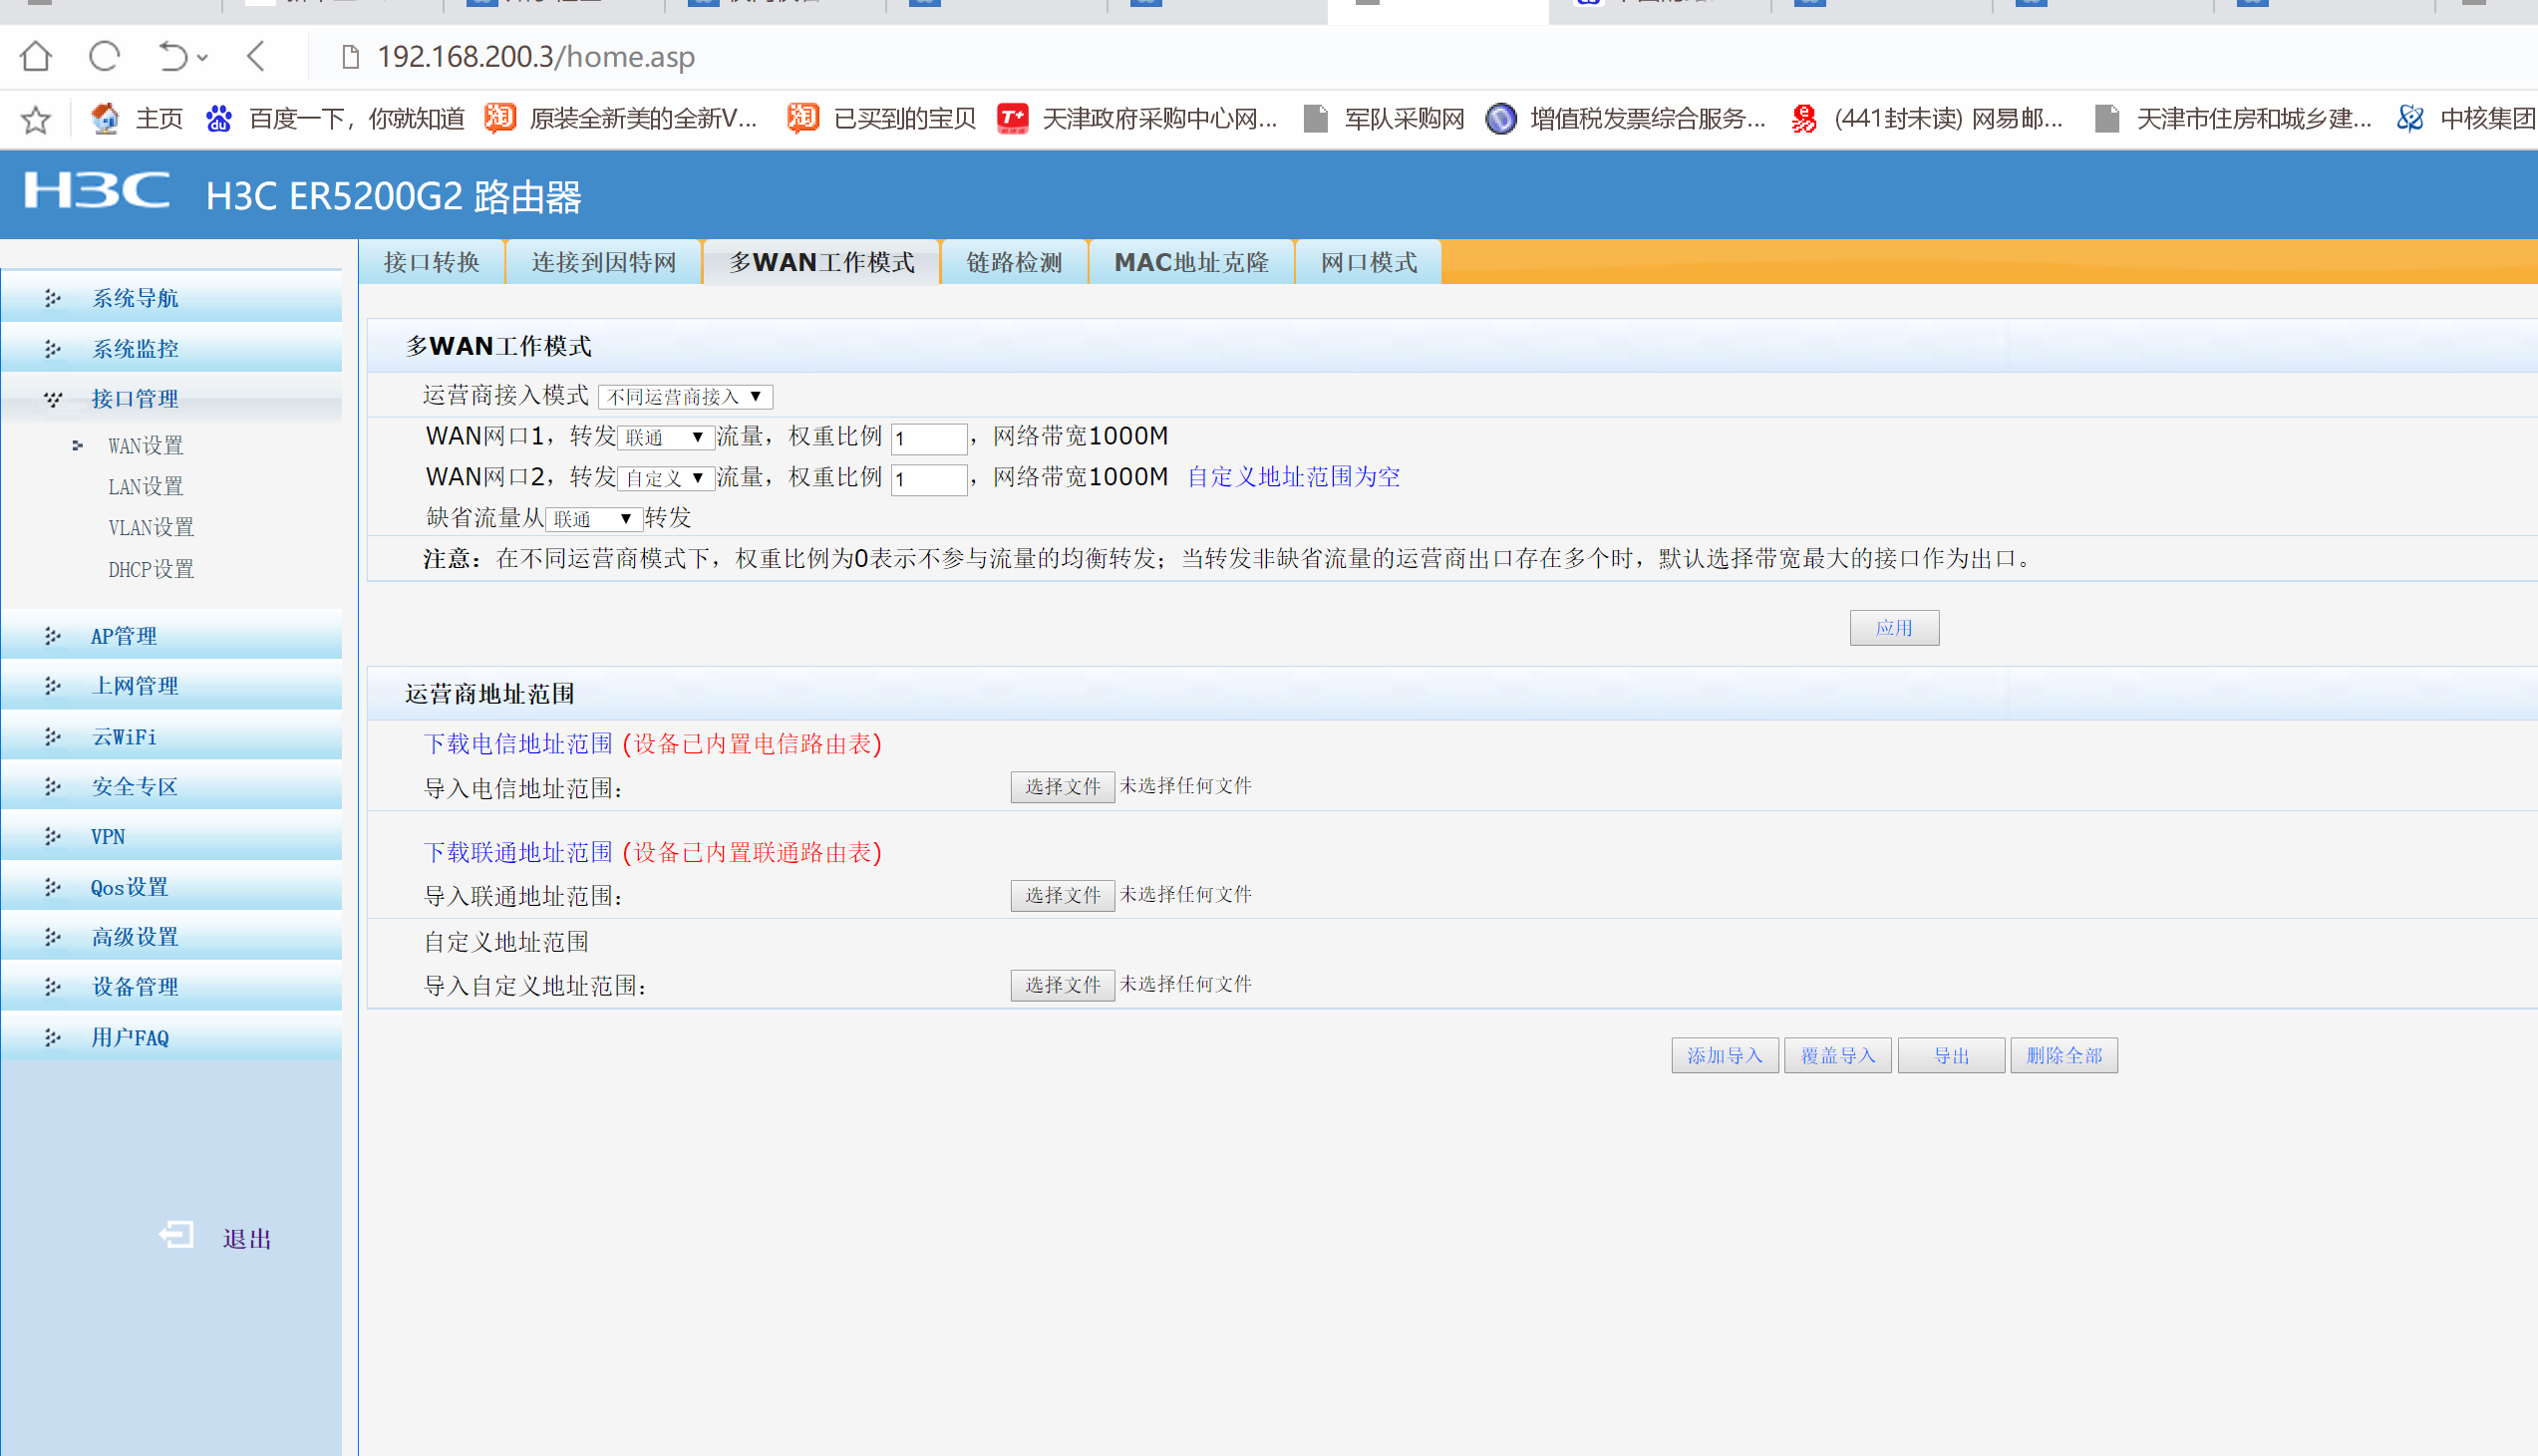
Task: Open 运营商接入模式 dropdown
Action: click(685, 397)
